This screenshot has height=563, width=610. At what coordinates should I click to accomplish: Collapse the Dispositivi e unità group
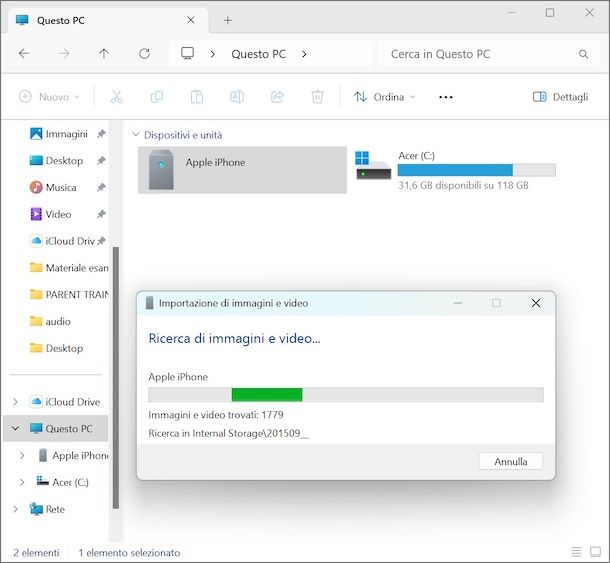click(135, 135)
